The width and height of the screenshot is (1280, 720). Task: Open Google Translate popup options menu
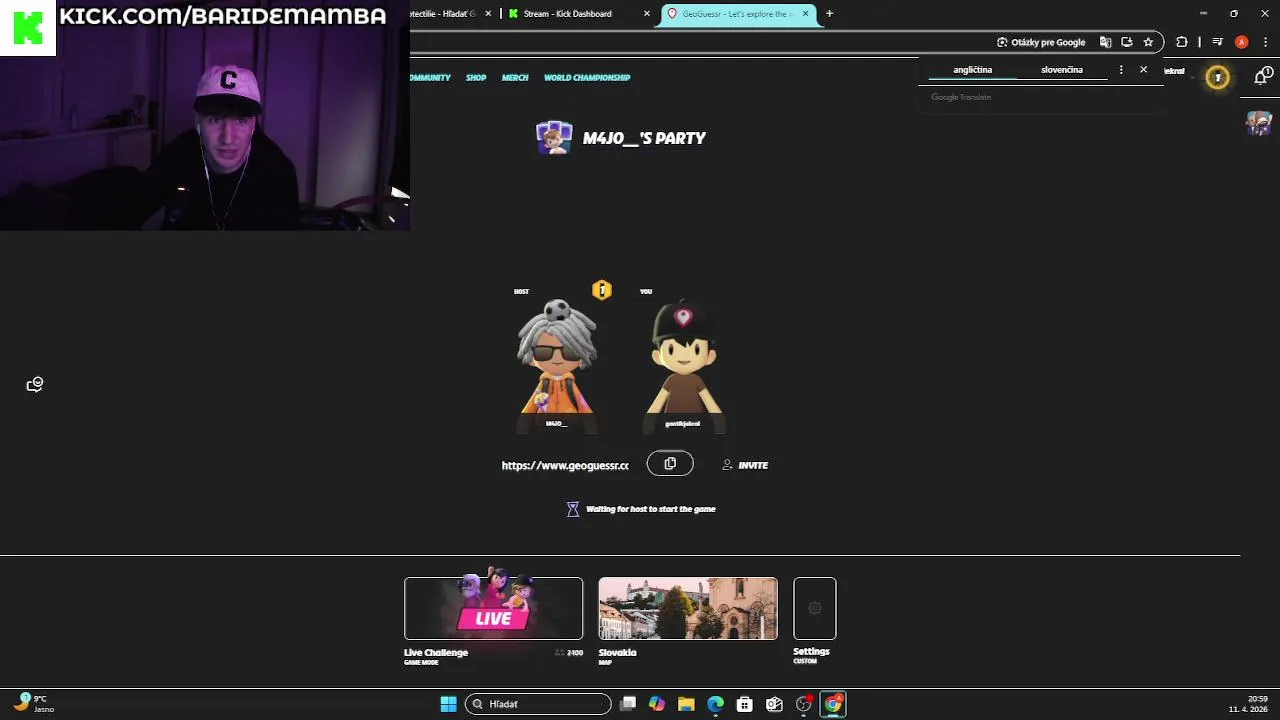pos(1121,70)
